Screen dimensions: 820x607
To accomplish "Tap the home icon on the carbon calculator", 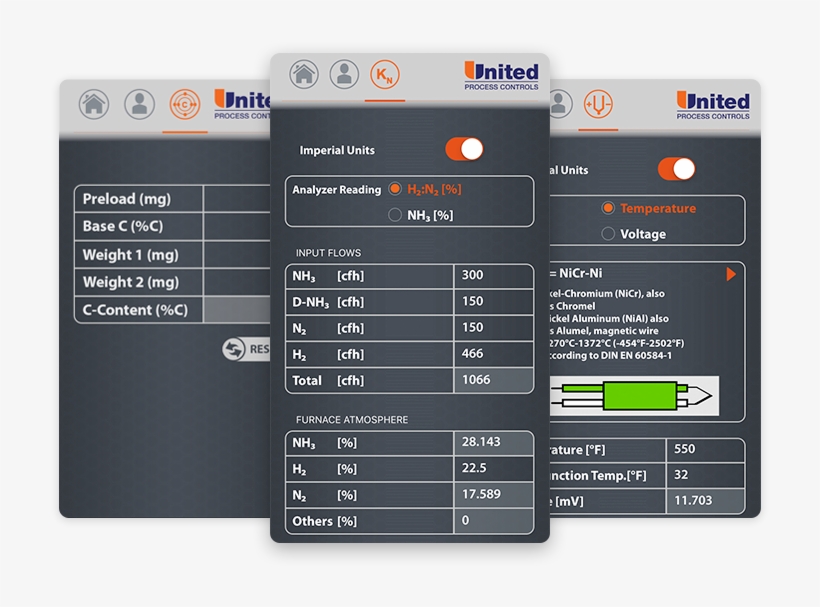I will [x=94, y=104].
